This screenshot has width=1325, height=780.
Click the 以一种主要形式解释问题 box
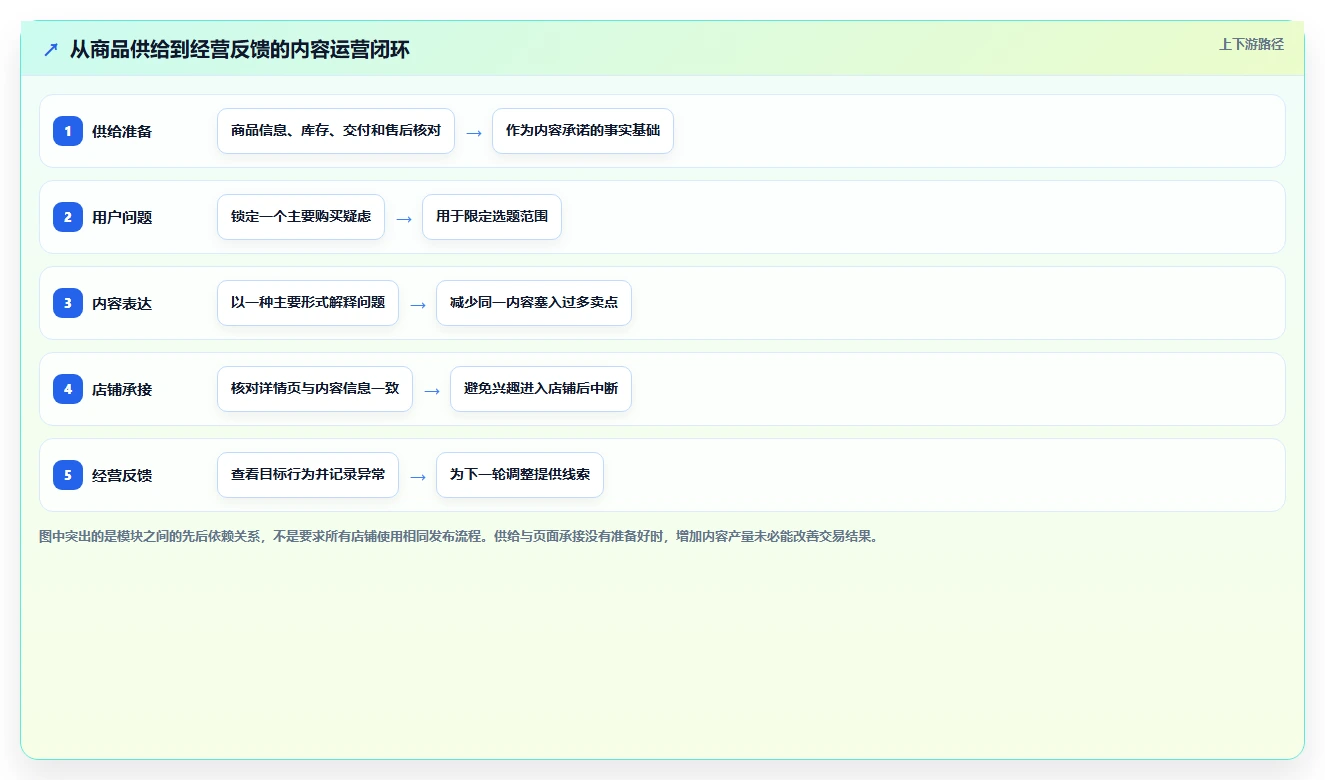[x=308, y=303]
